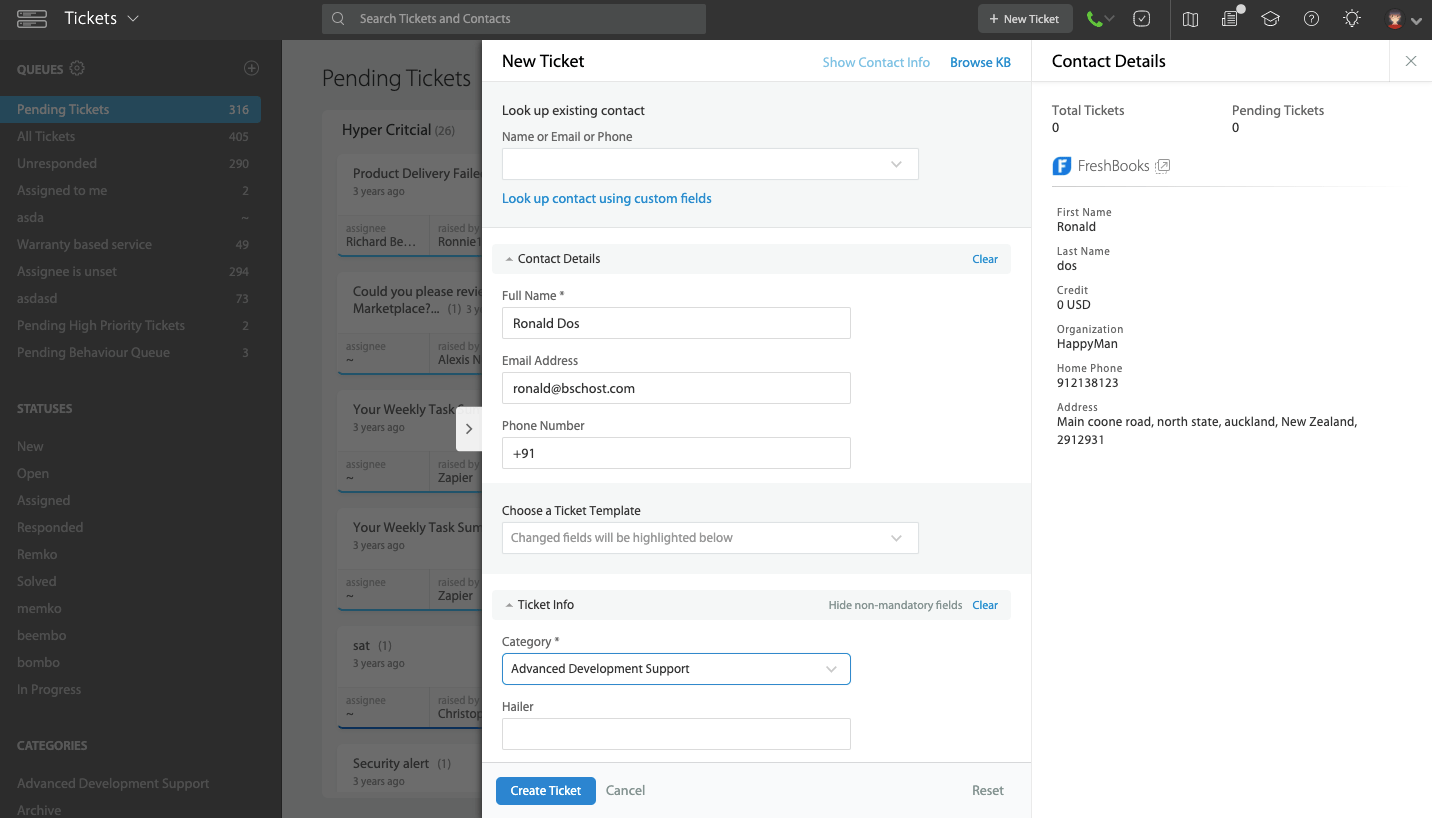This screenshot has height=818, width=1432.
Task: Click the academy graduation cap icon
Action: [x=1270, y=18]
